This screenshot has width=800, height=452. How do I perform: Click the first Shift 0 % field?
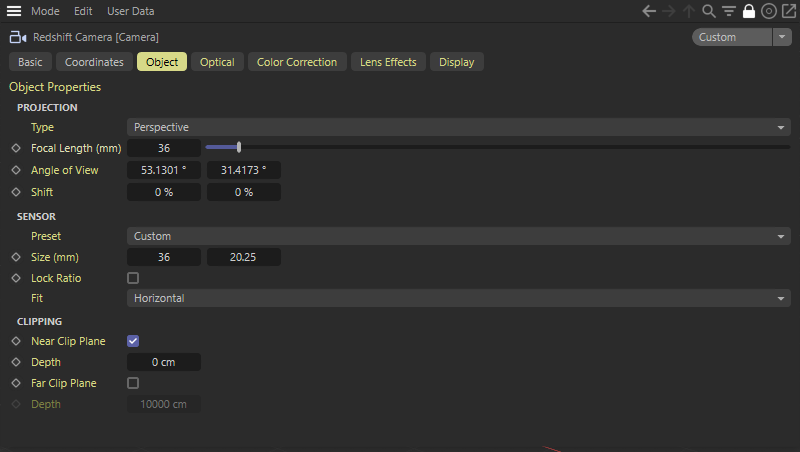[164, 192]
